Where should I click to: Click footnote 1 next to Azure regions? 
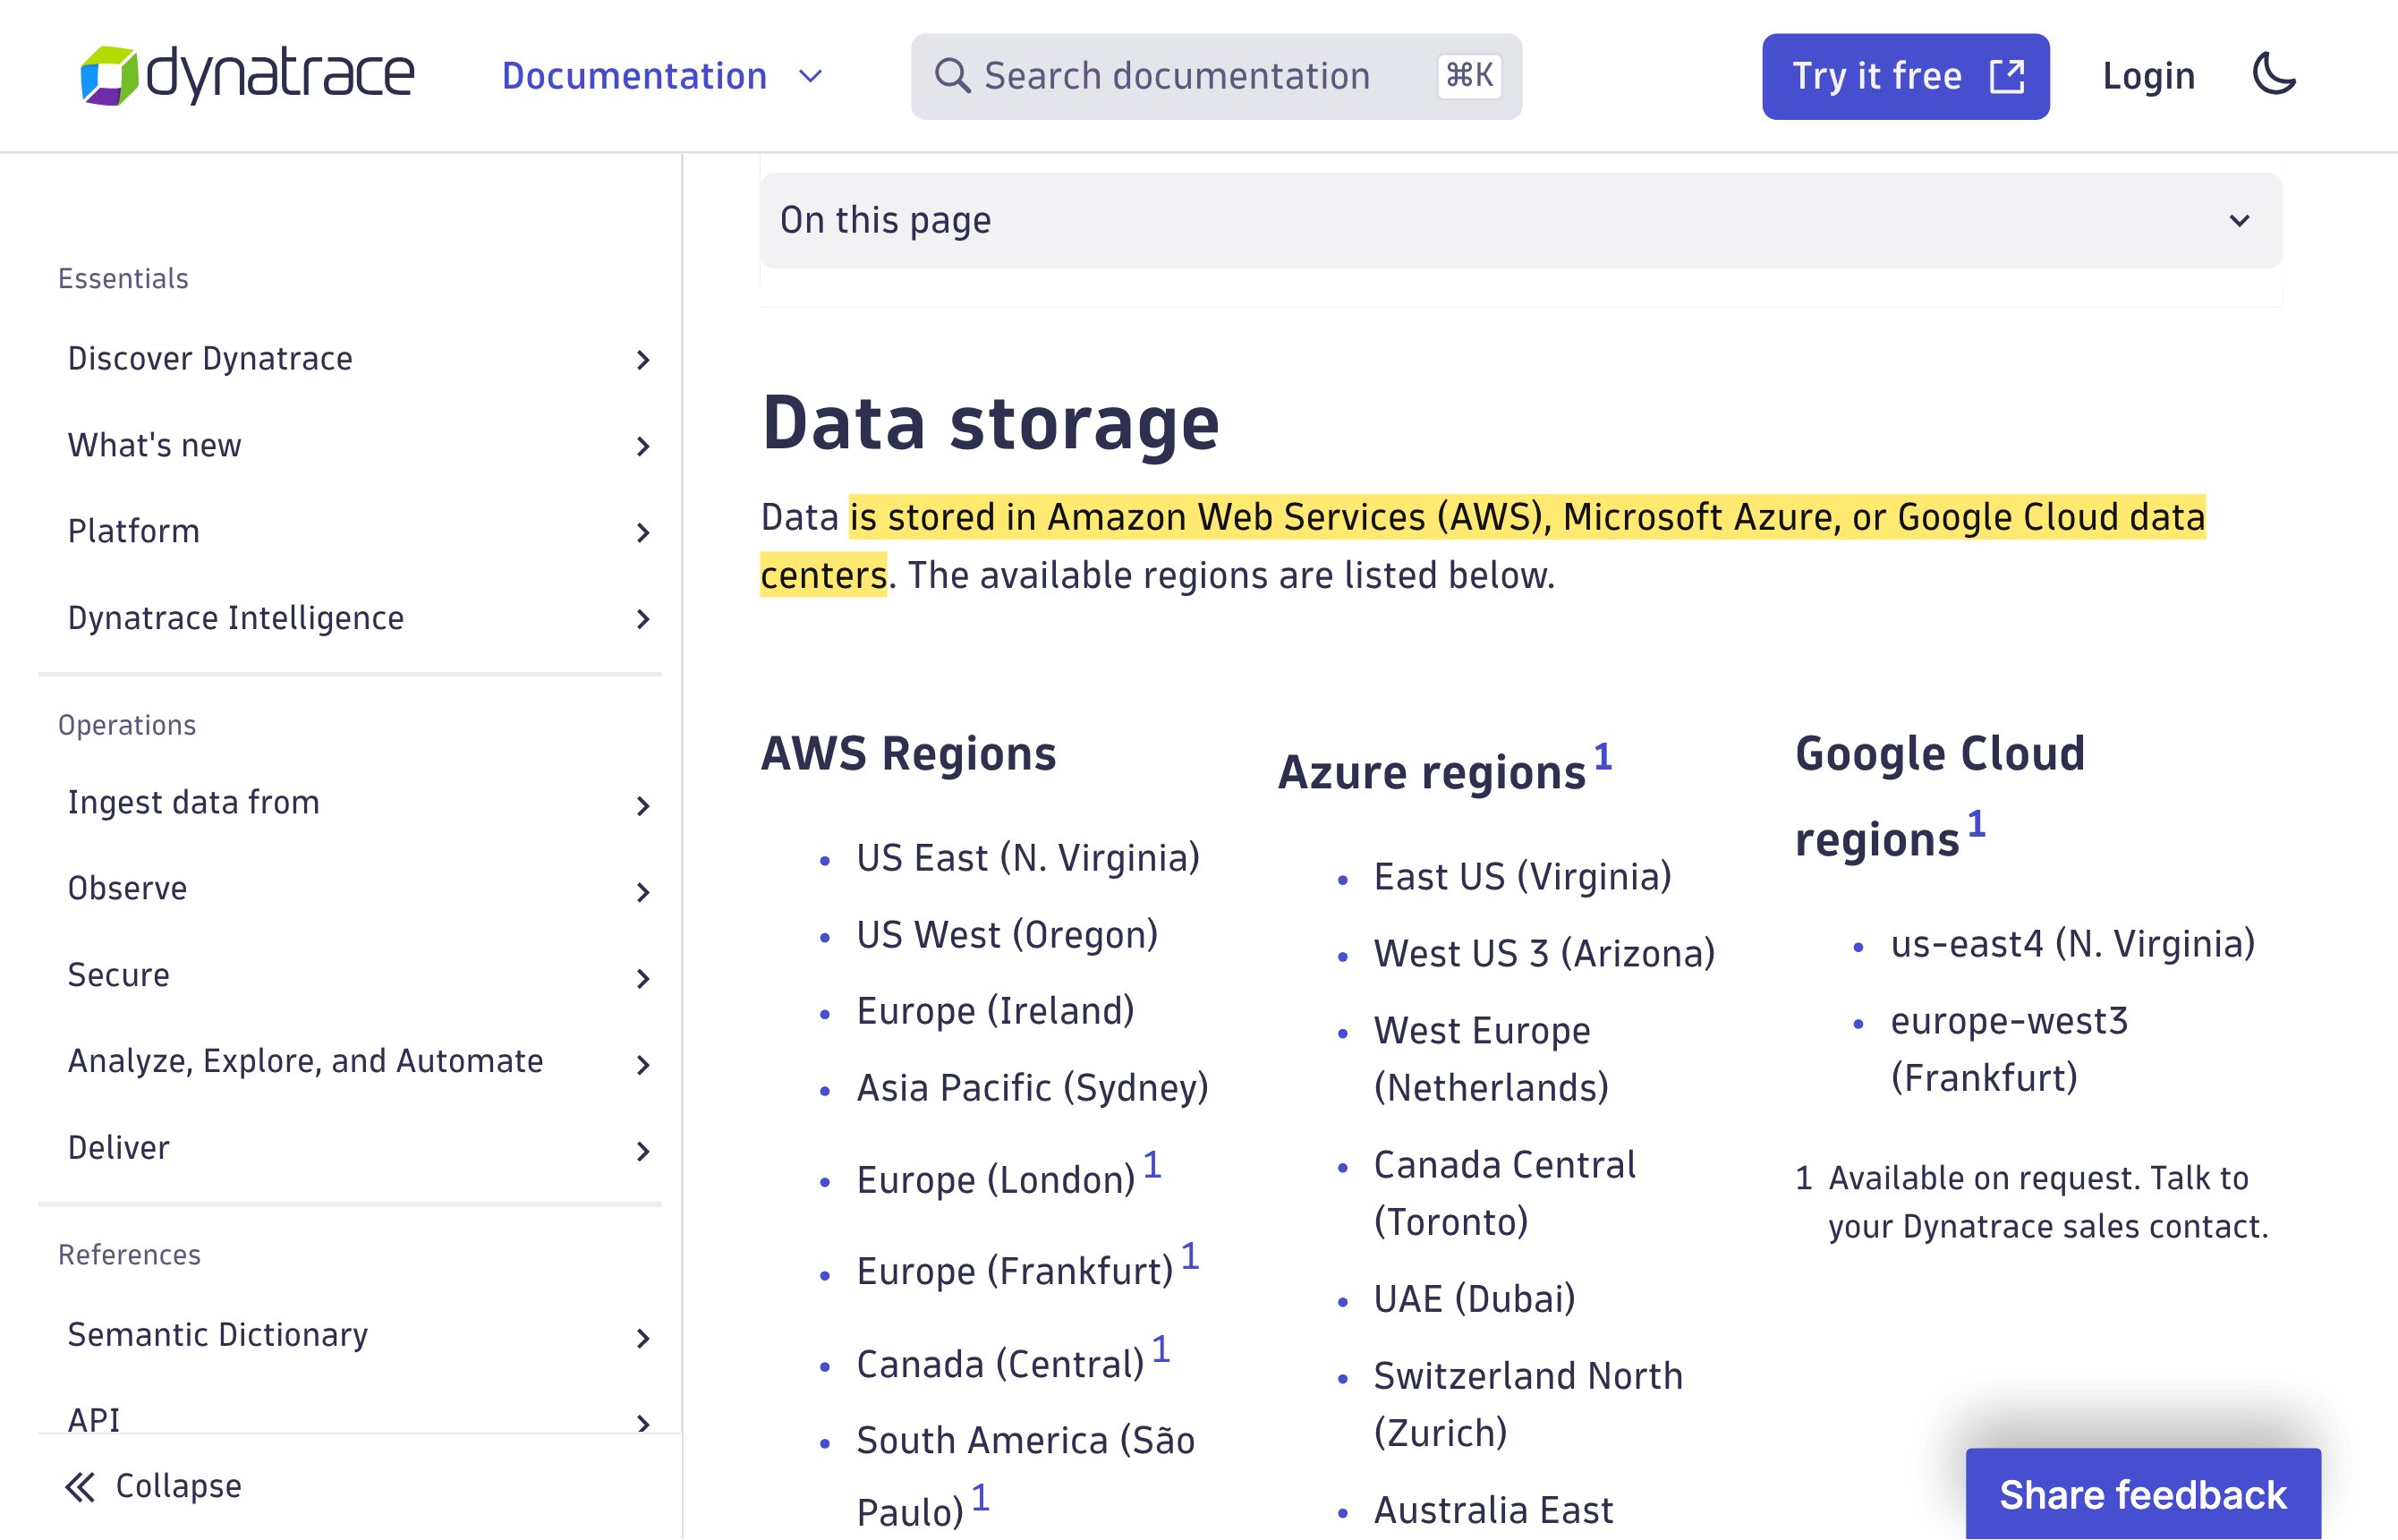(x=1602, y=757)
